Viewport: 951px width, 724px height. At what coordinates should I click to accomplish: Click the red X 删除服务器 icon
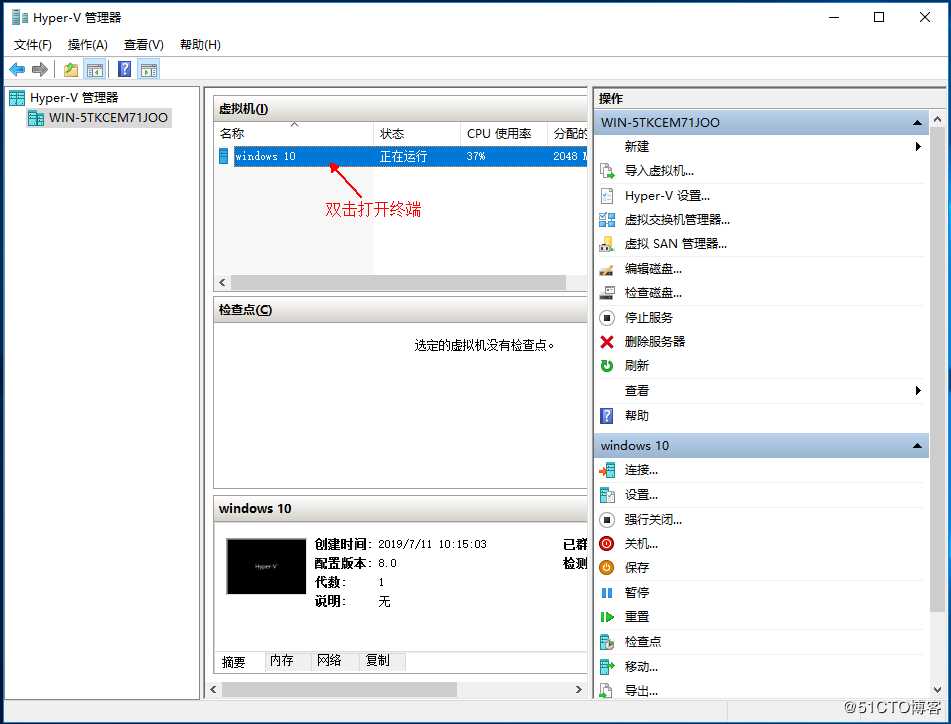[x=607, y=342]
